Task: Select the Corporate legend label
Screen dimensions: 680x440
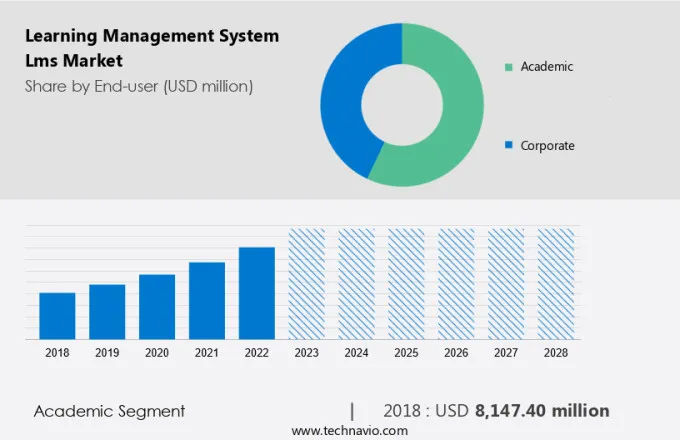Action: pos(547,146)
